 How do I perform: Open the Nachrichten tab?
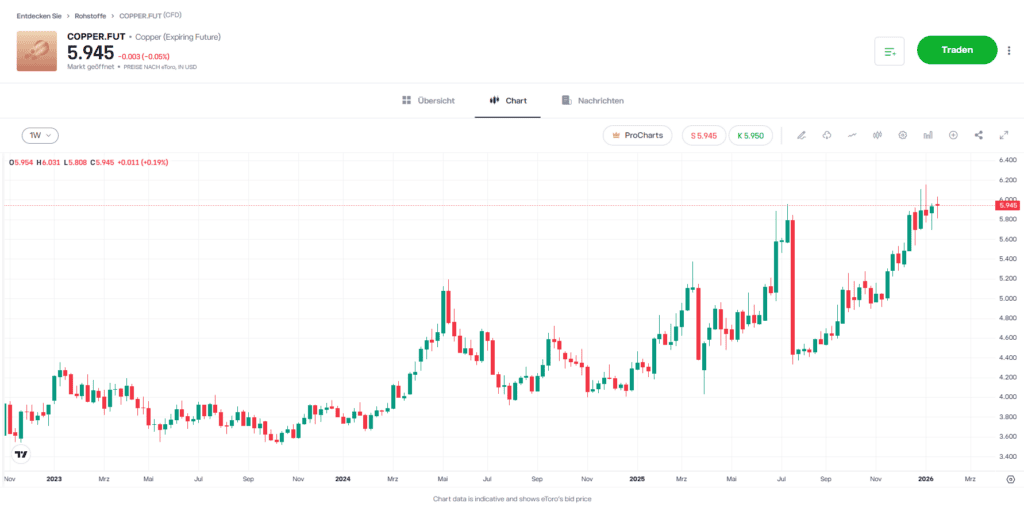(593, 101)
